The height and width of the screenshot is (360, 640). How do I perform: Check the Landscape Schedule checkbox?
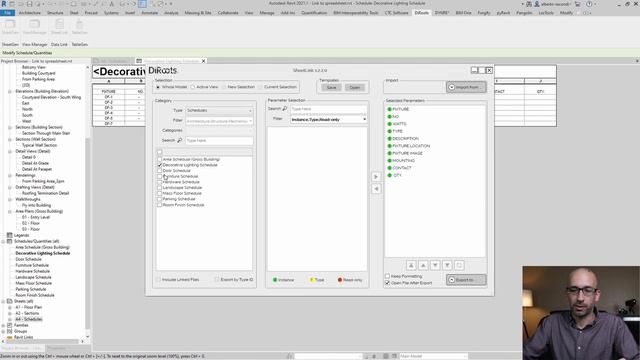coord(160,187)
